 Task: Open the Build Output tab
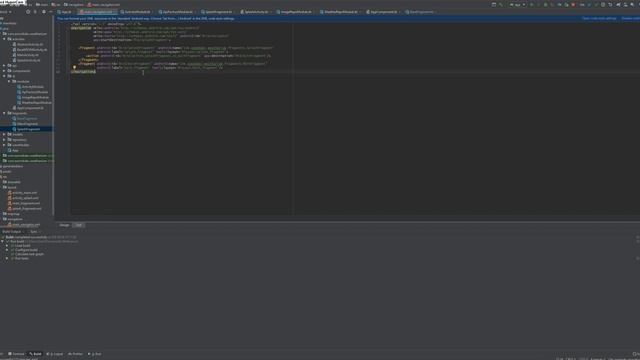(x=12, y=232)
